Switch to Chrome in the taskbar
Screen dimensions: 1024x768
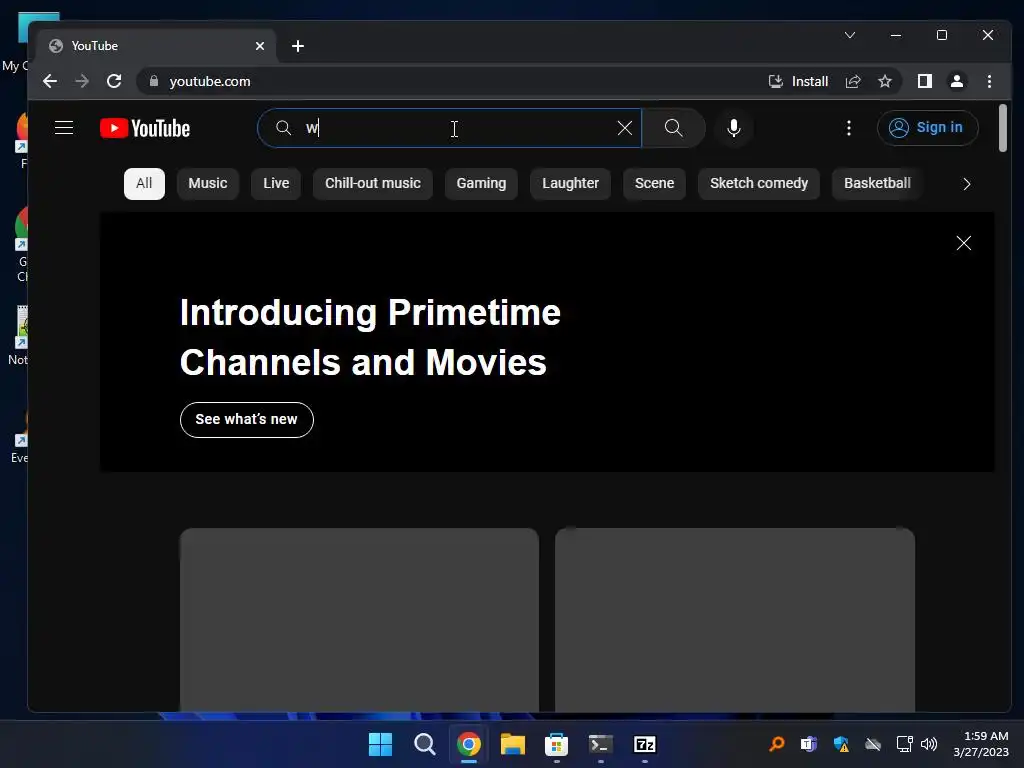[469, 744]
